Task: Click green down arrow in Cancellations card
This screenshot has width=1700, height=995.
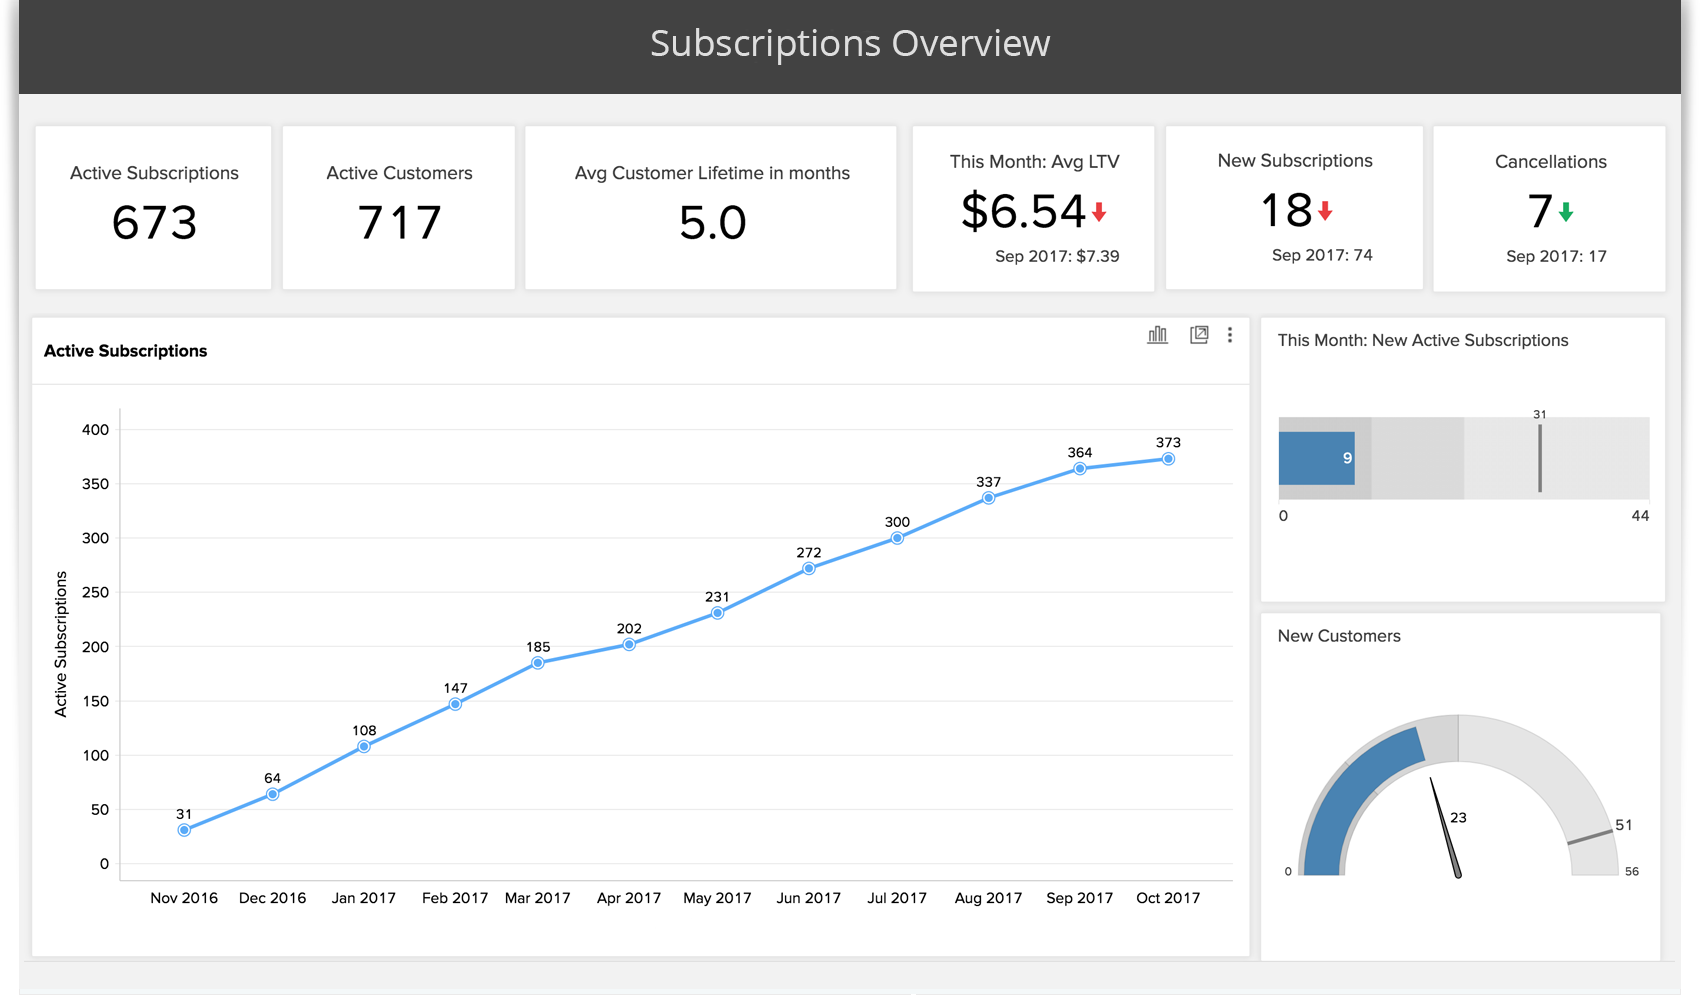Action: point(1566,212)
